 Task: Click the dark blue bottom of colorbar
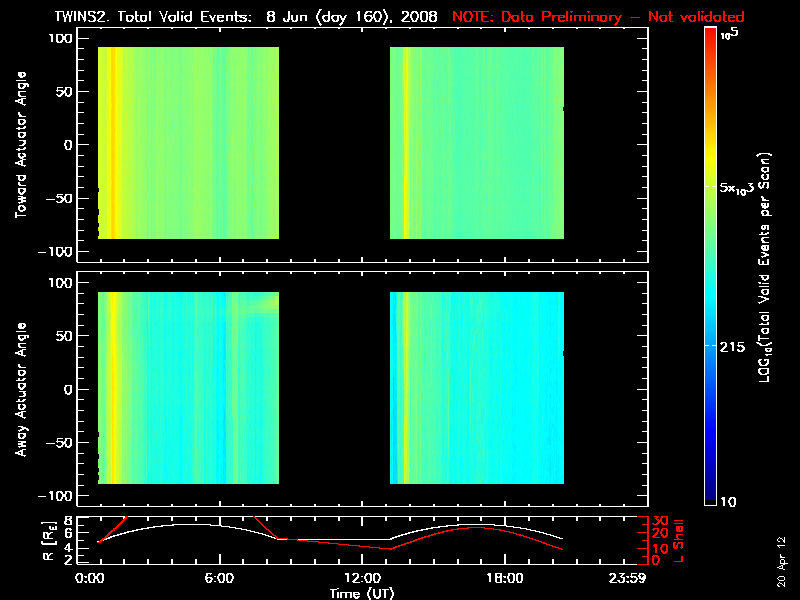709,495
